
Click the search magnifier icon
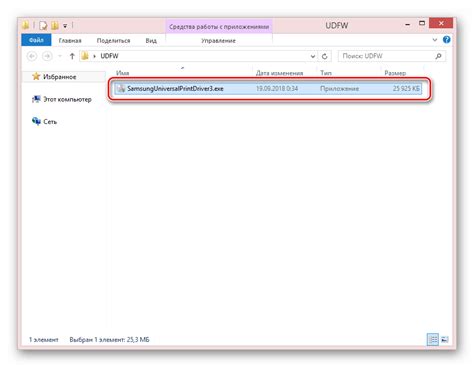[439, 56]
